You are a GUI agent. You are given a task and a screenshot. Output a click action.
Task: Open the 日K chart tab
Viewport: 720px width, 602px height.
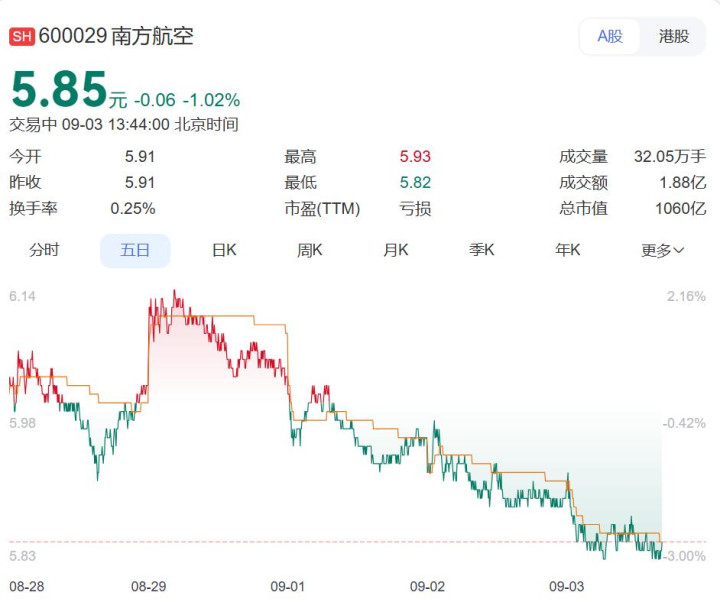pyautogui.click(x=224, y=250)
